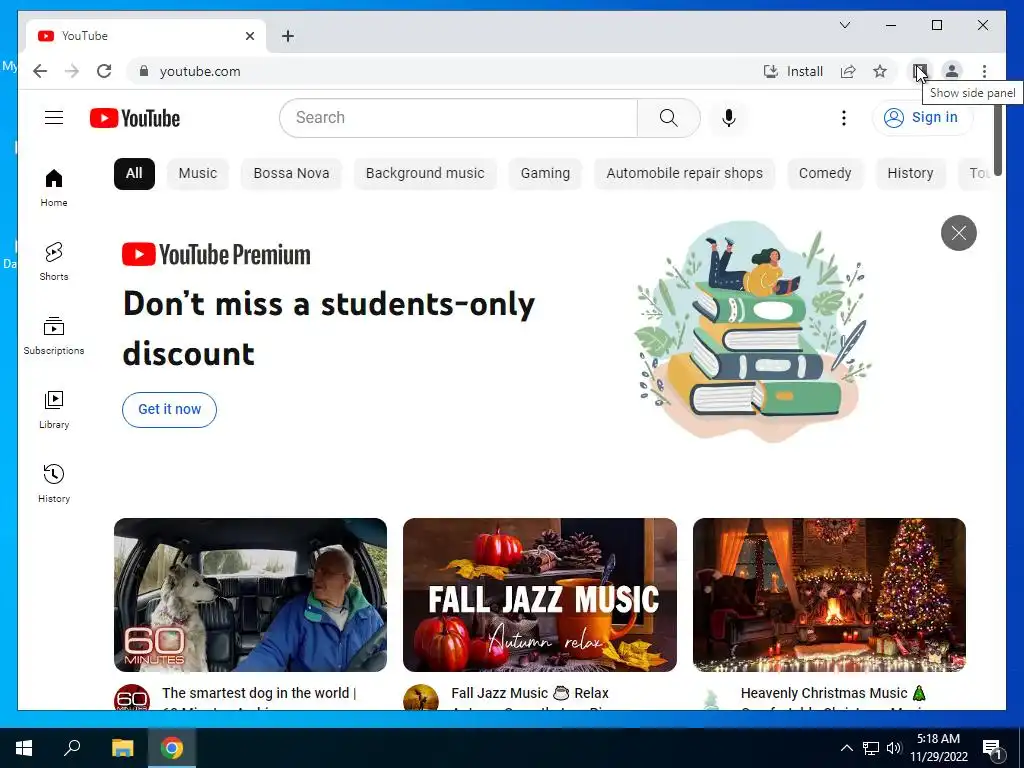Show hidden system tray icons

pos(846,748)
